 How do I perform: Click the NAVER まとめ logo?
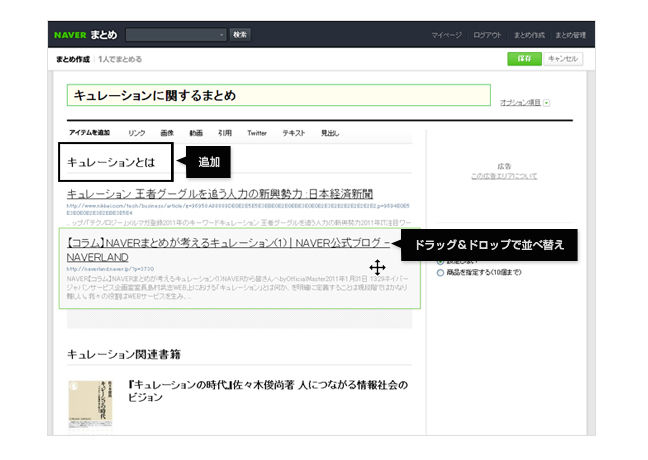pos(86,35)
